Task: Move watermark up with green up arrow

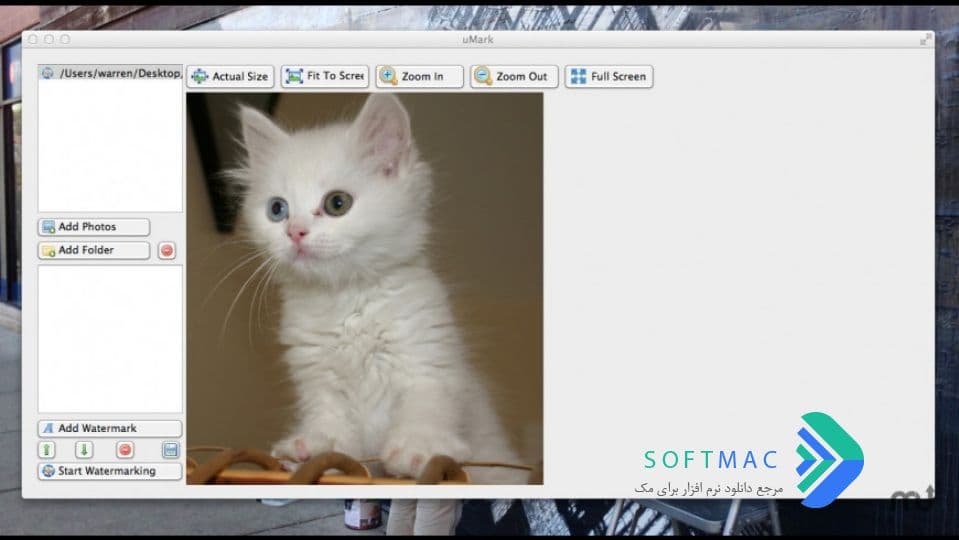Action: tap(47, 450)
